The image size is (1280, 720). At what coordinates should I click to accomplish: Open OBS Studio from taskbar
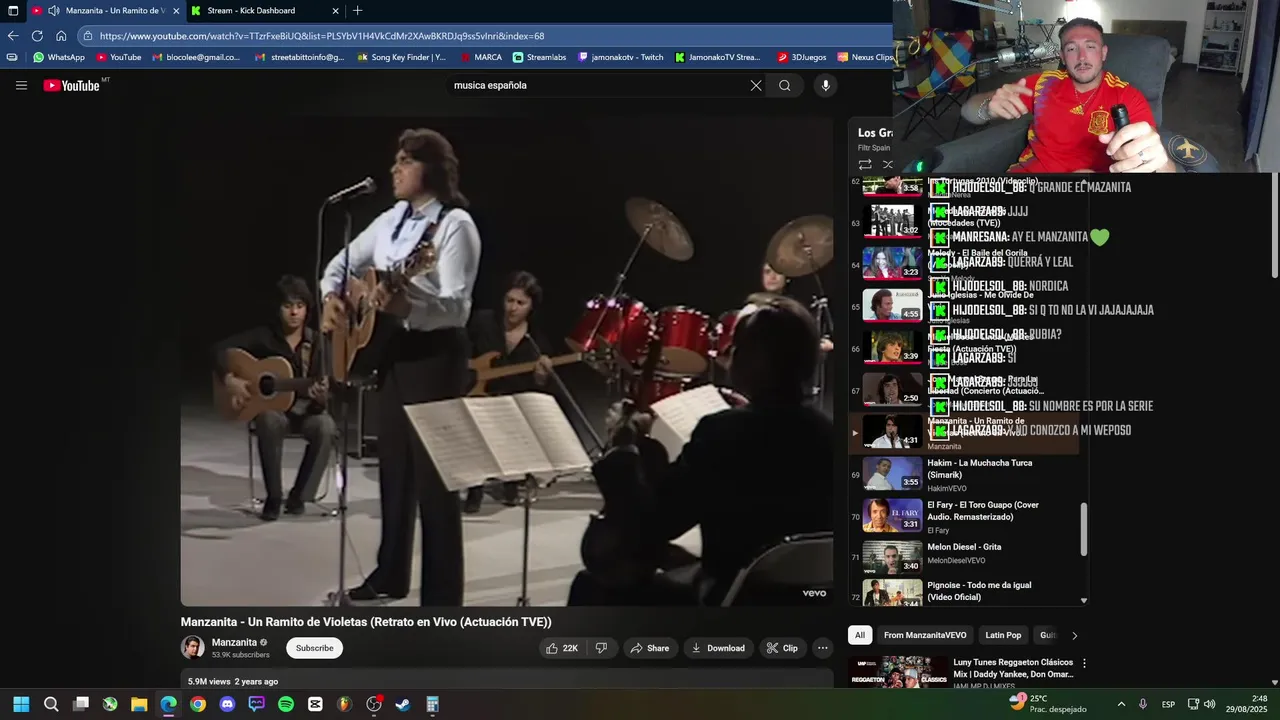click(374, 704)
